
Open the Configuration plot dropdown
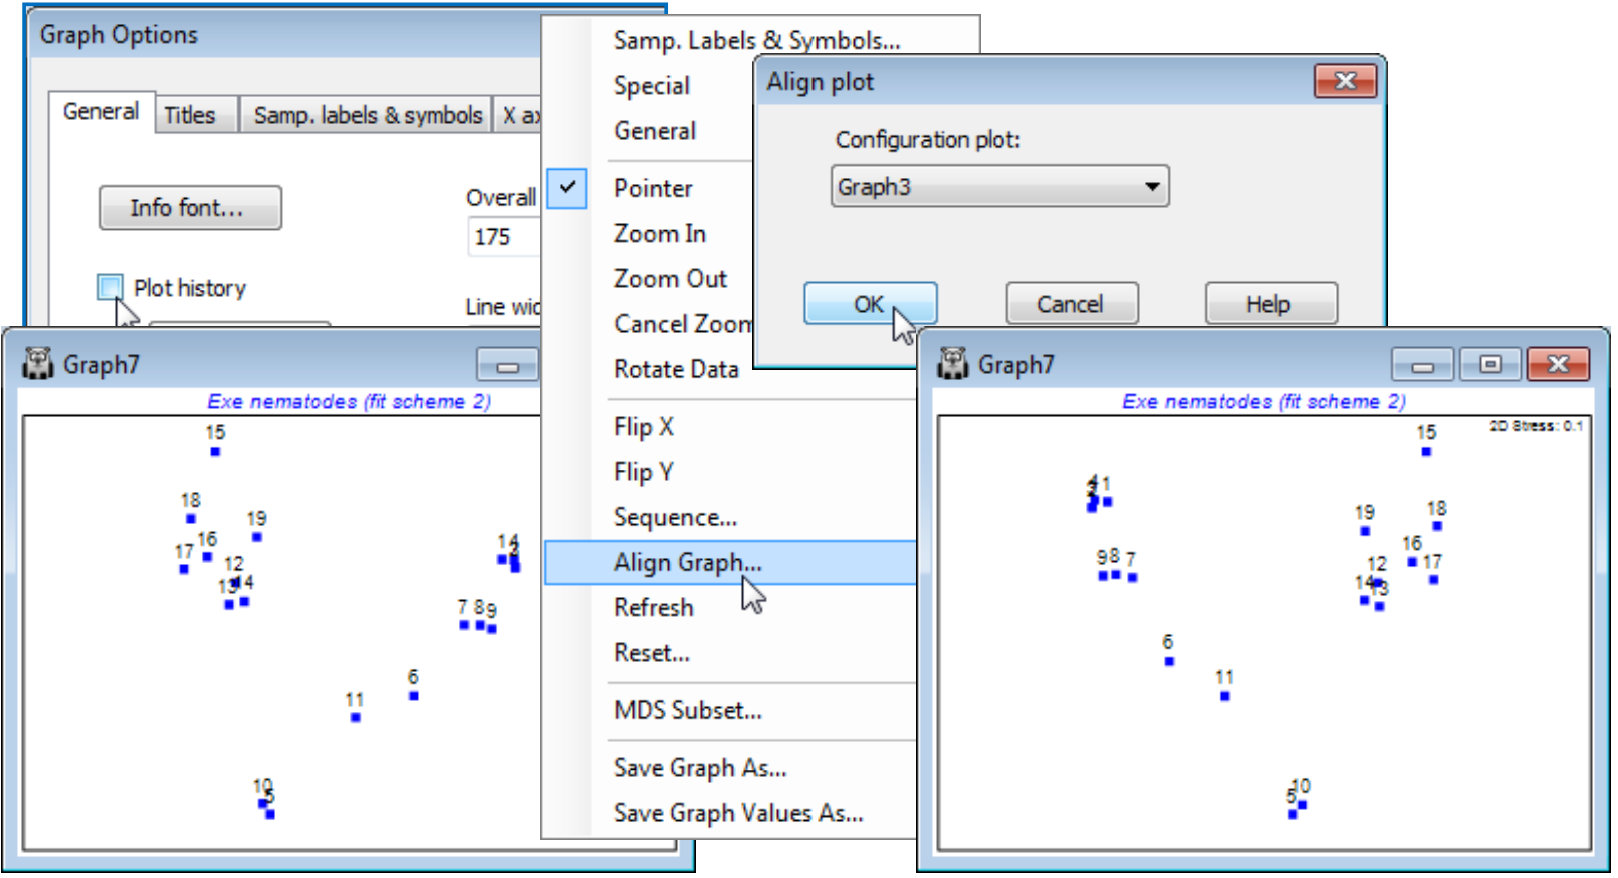point(1000,186)
